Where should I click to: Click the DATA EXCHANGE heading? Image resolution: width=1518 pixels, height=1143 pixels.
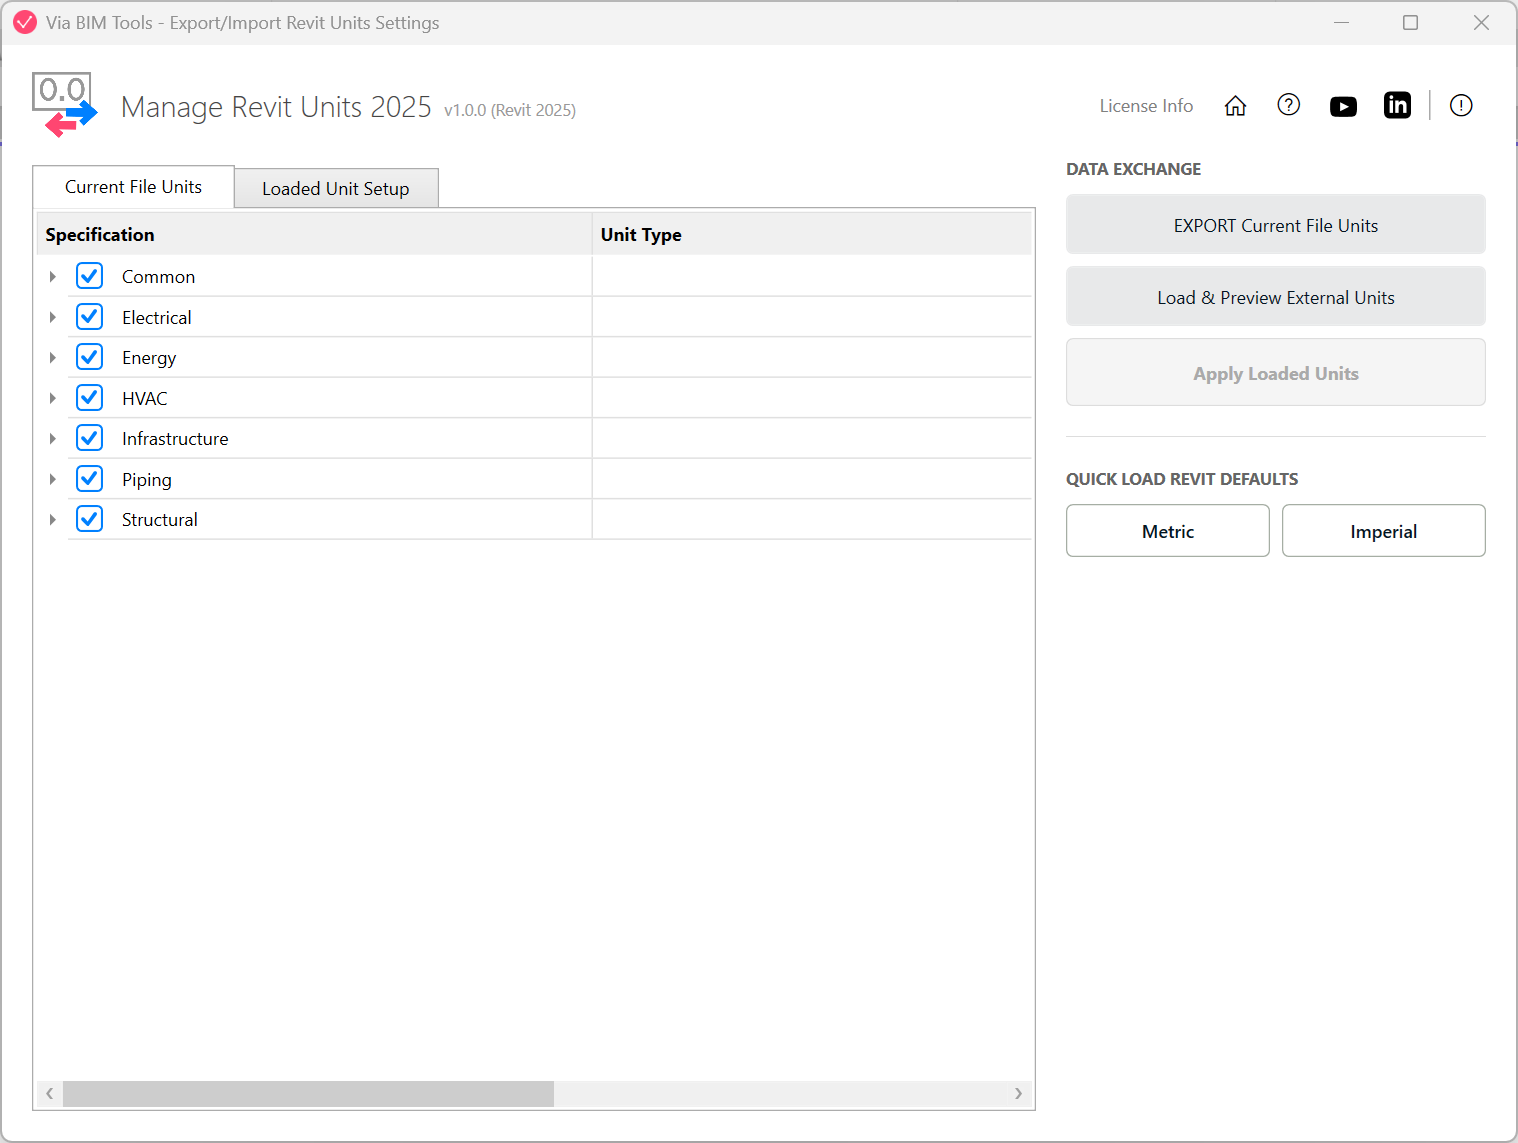coord(1133,169)
